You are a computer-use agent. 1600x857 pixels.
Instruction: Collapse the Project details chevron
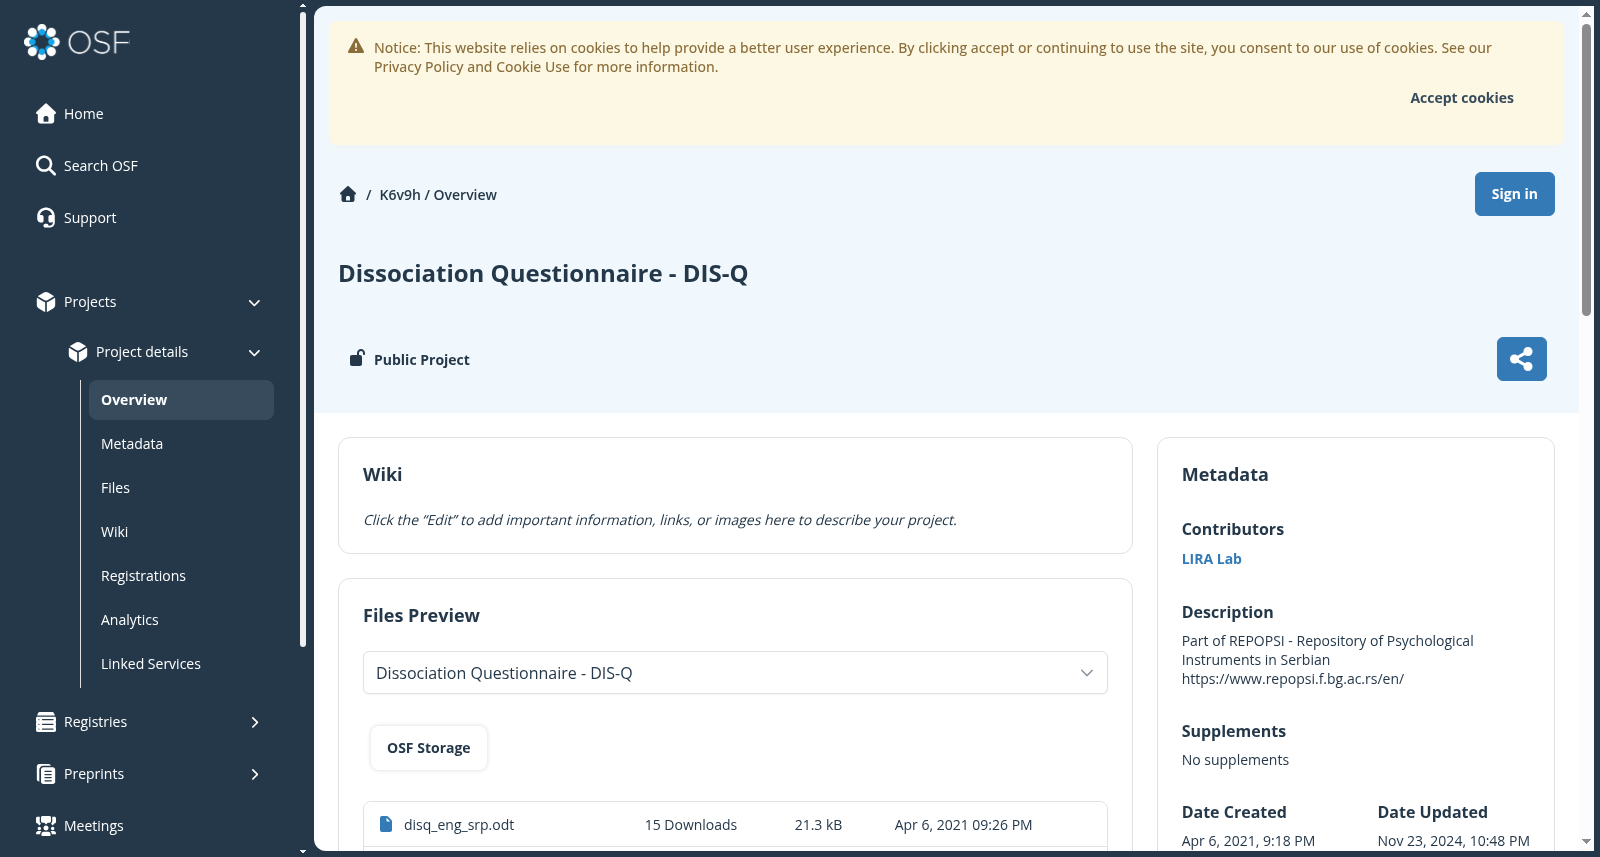click(x=254, y=353)
